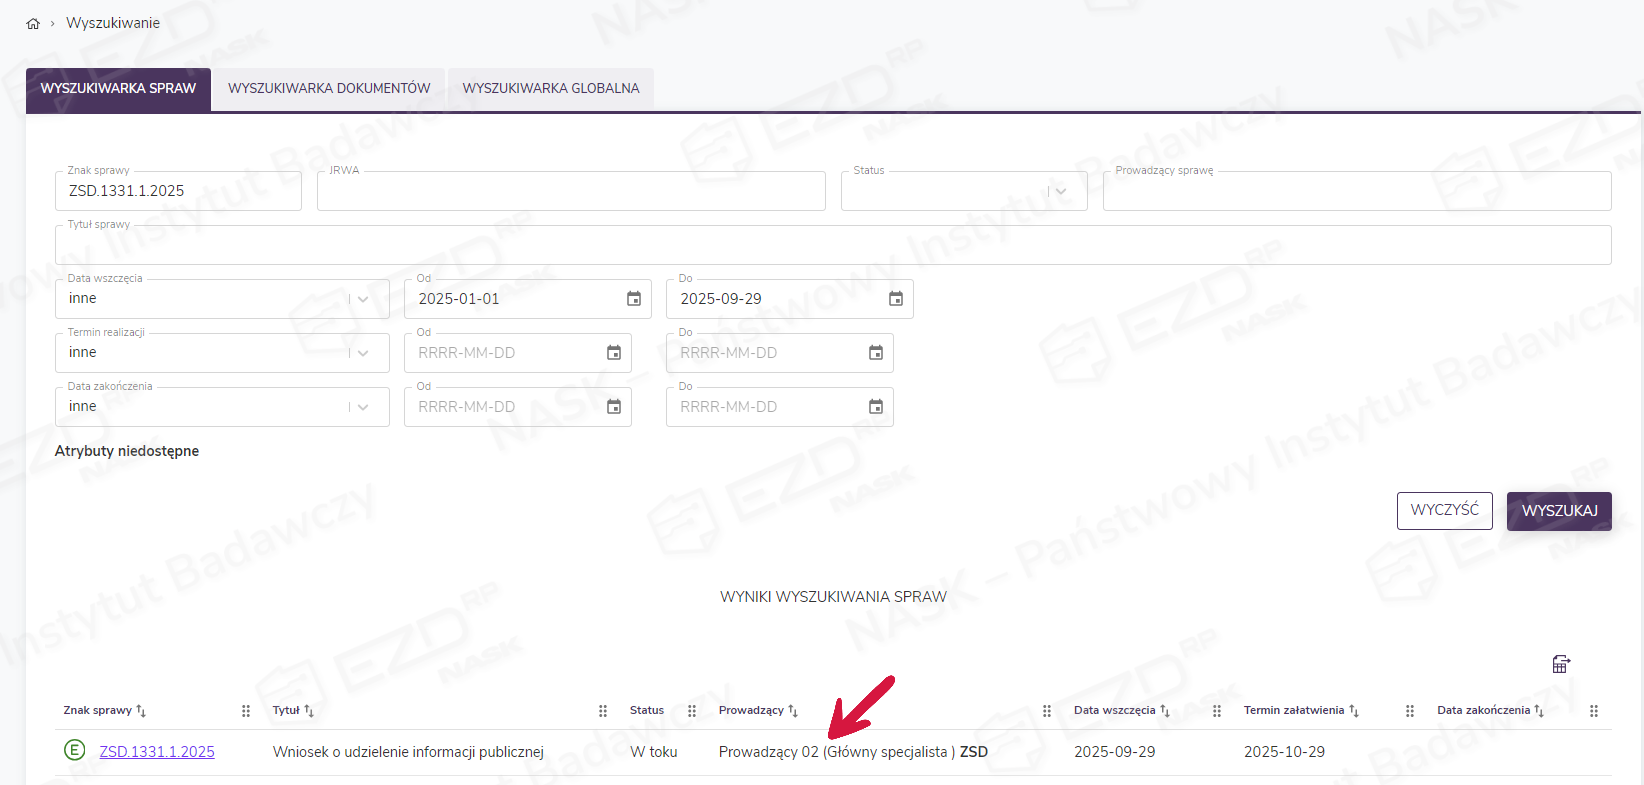This screenshot has width=1644, height=785.
Task: Click the export table icon above results
Action: [1560, 664]
